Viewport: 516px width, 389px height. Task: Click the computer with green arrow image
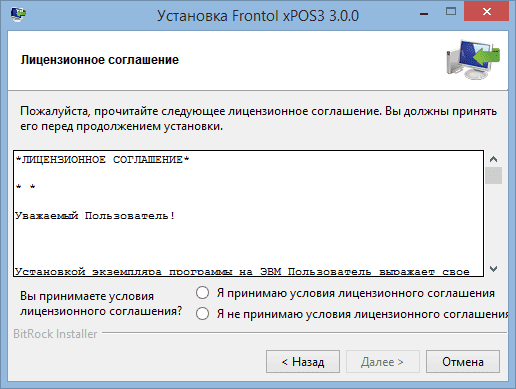click(x=473, y=60)
